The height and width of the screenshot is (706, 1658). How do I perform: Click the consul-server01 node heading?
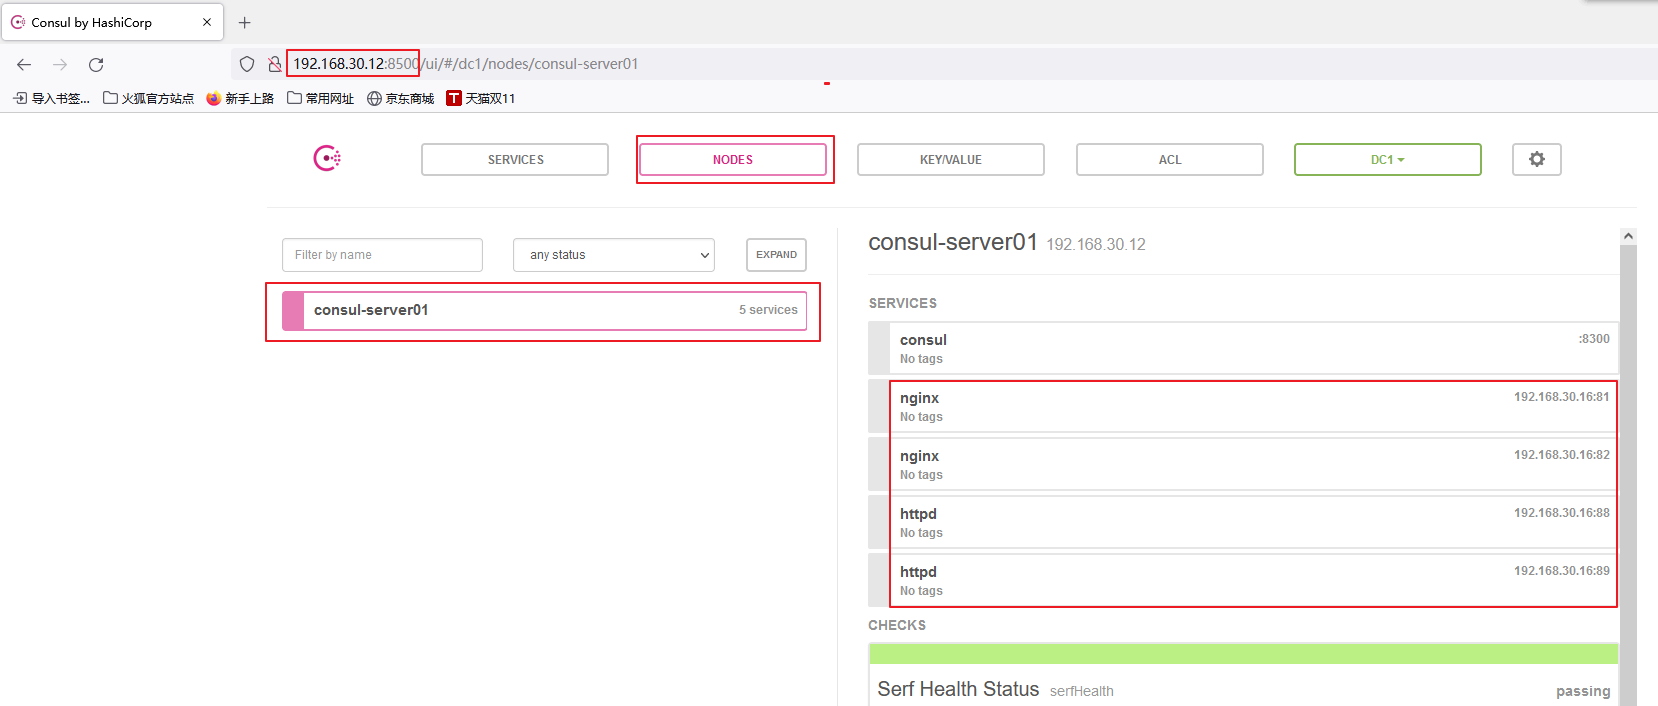click(953, 242)
